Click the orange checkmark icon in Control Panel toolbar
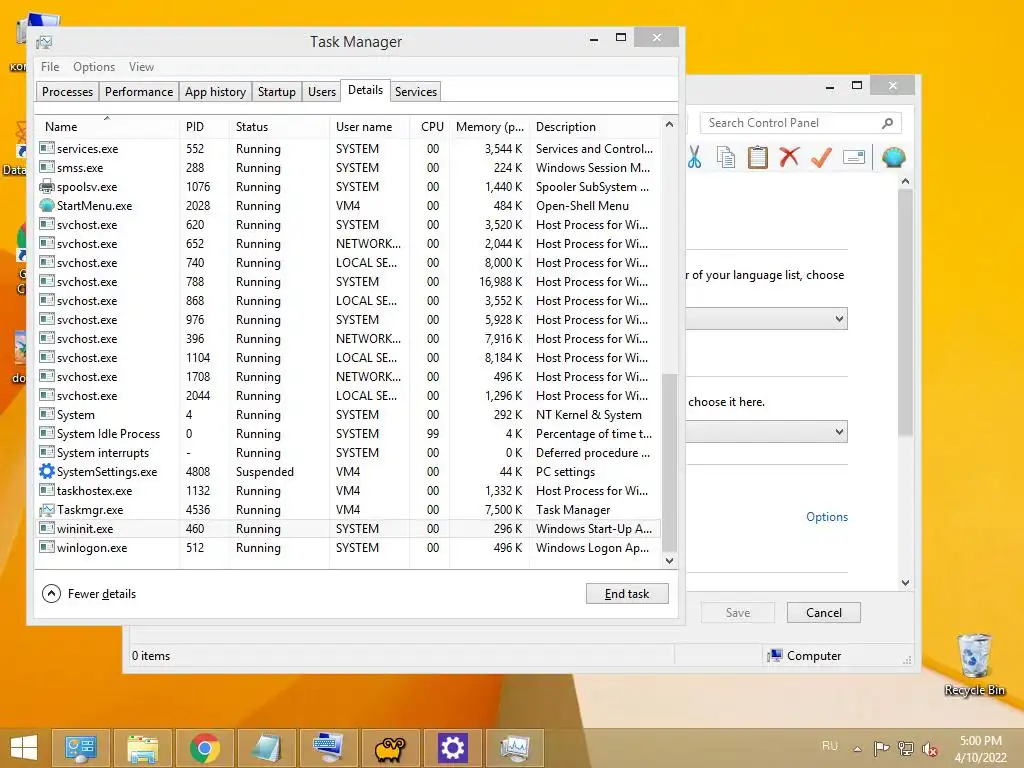Screen dimensions: 1024x768 (x=822, y=157)
